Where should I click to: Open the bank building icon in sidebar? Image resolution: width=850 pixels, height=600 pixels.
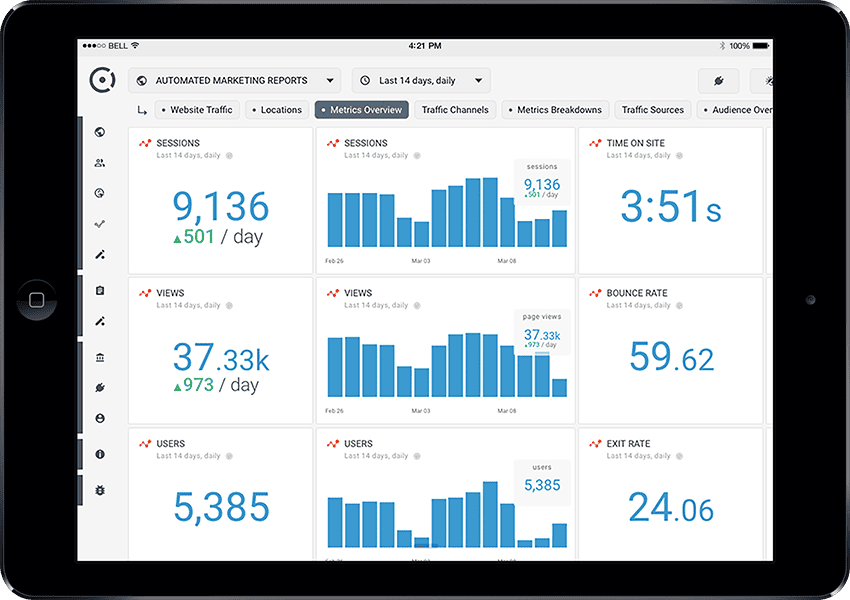pyautogui.click(x=100, y=357)
